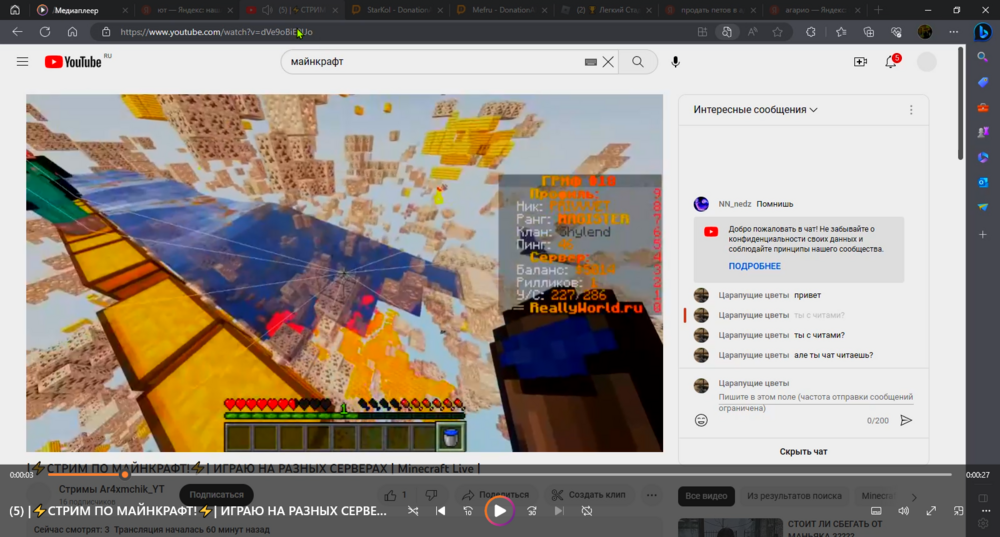Open suggested video СТОИТ ЛИ СБЕГАТЬ thumbnail
The image size is (1000, 537).
[x=730, y=527]
